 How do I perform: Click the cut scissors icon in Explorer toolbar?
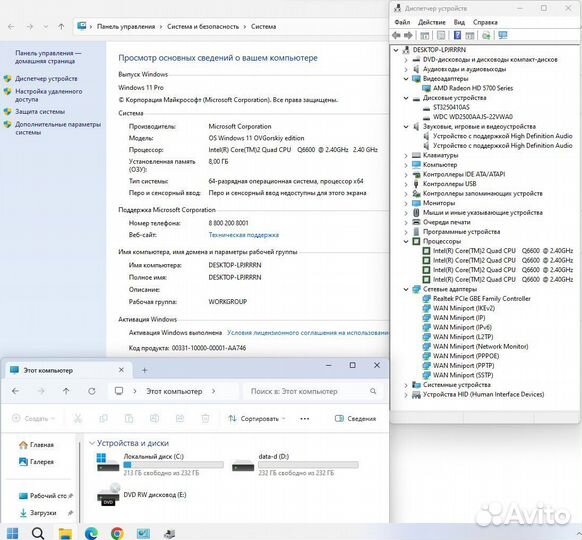pos(78,419)
